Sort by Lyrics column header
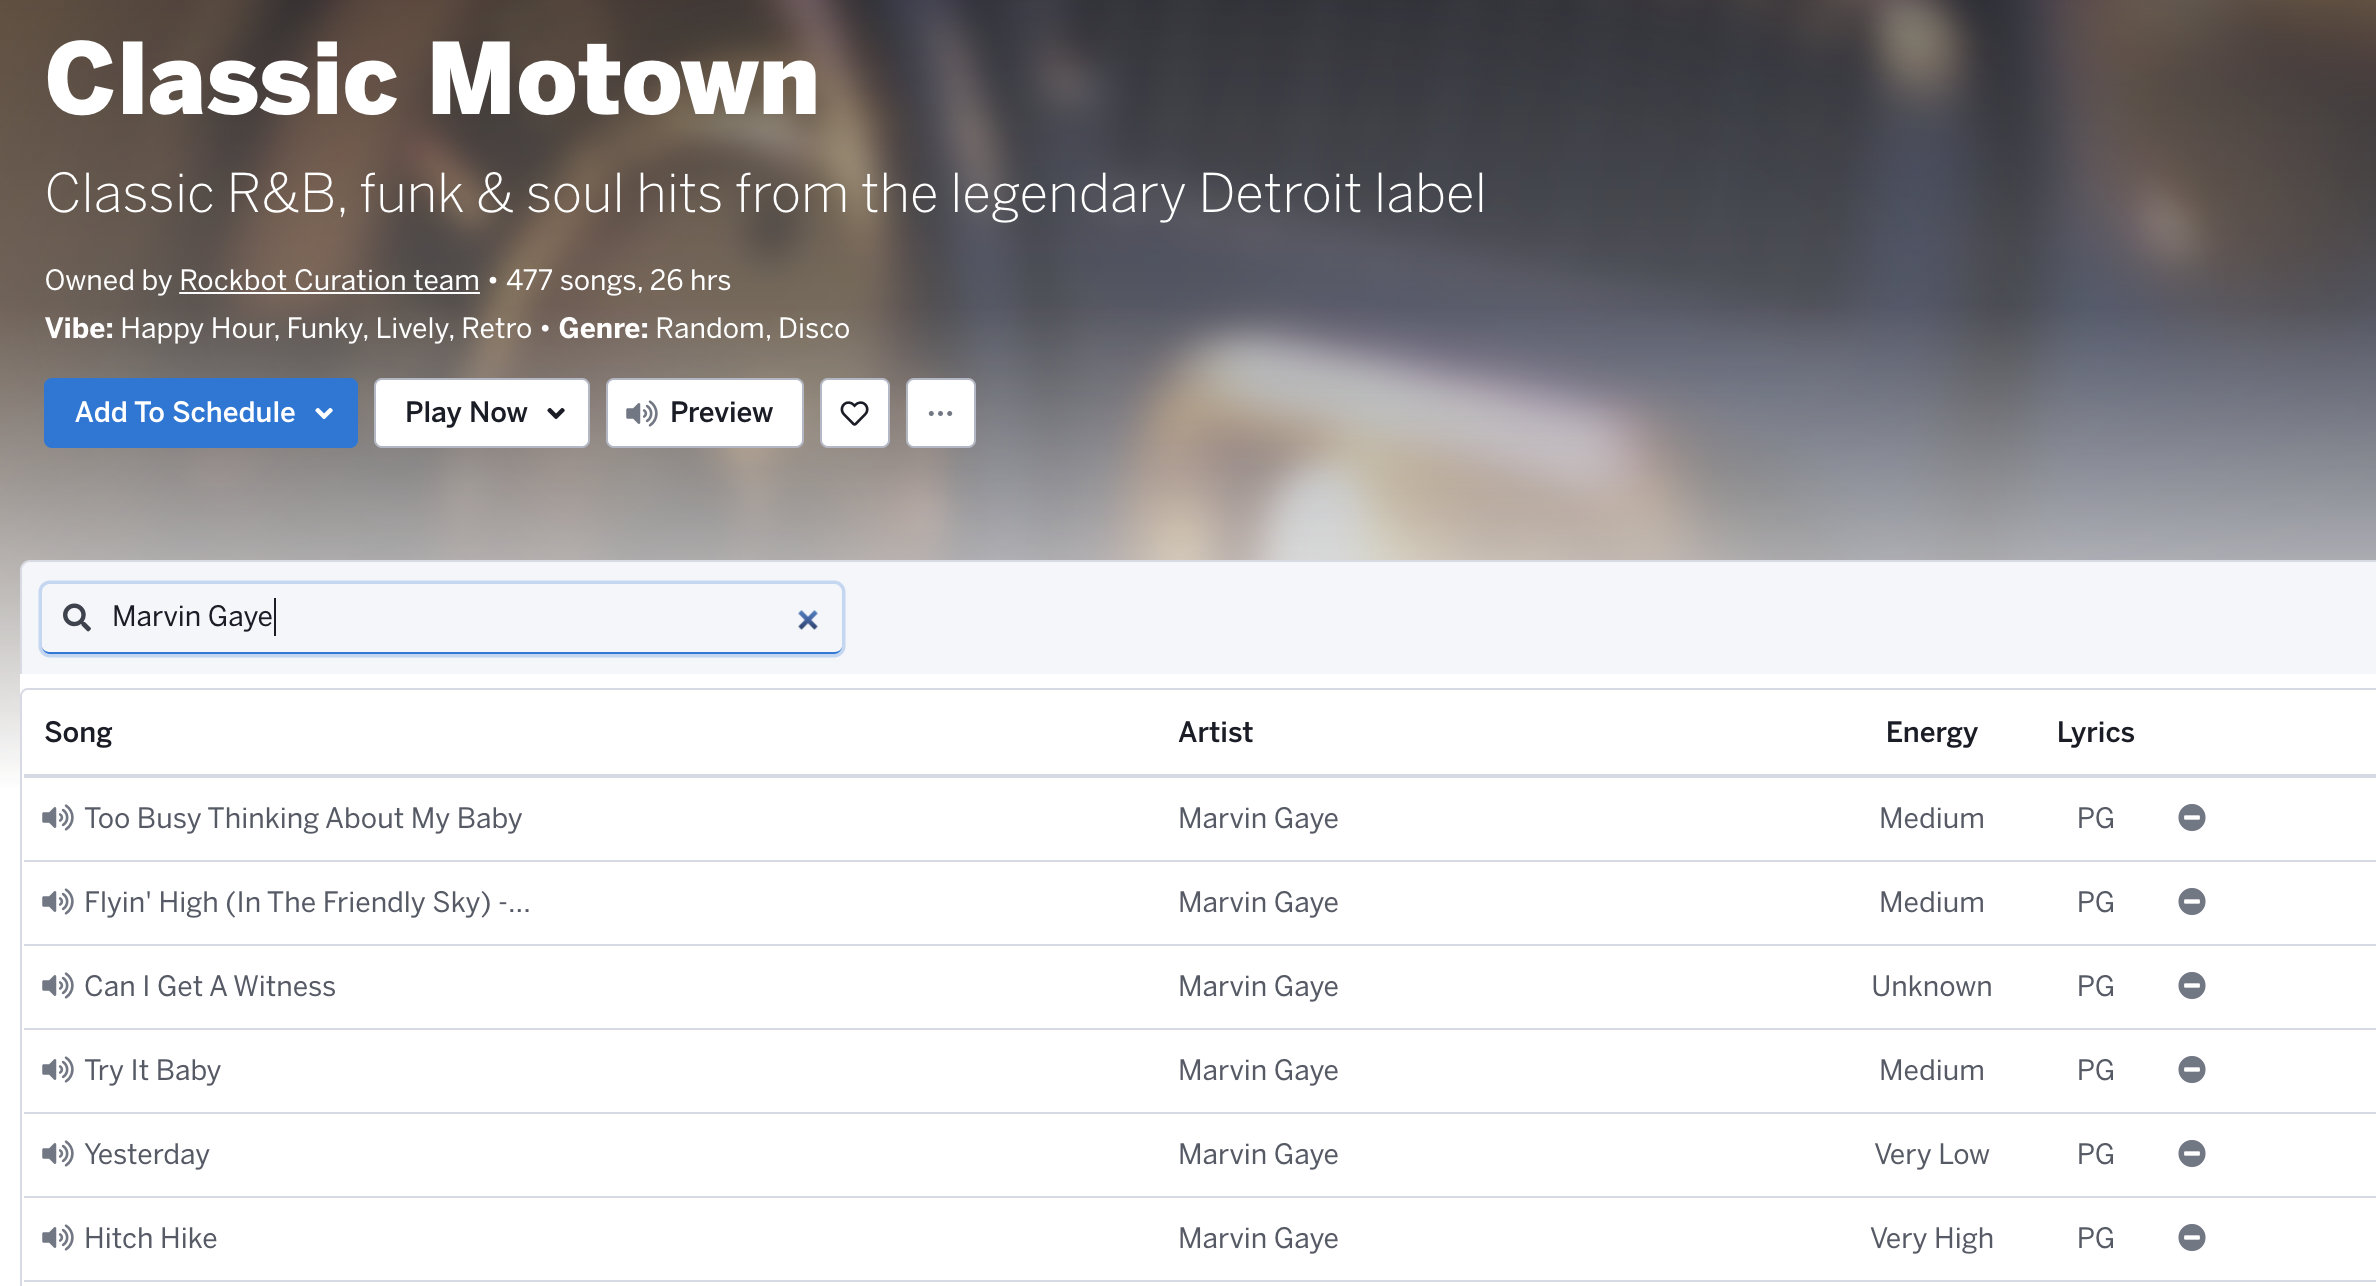The height and width of the screenshot is (1286, 2376). [2095, 732]
